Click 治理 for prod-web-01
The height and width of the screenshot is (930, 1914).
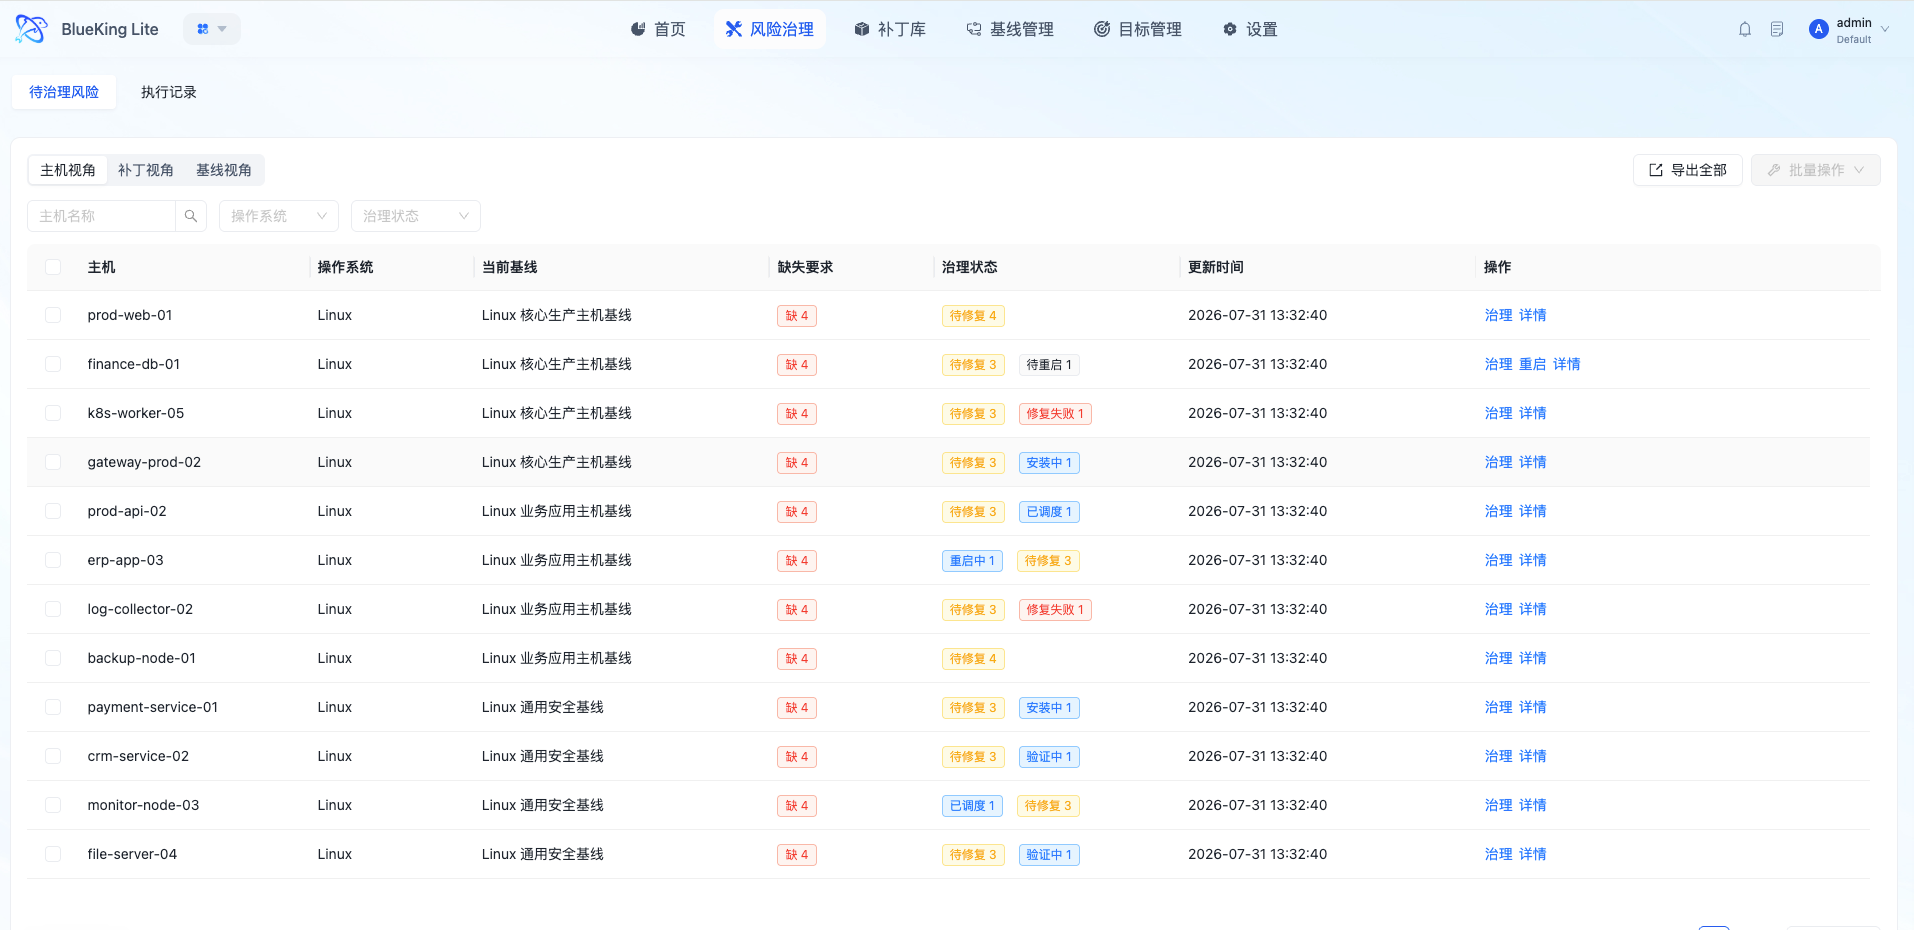point(1498,315)
